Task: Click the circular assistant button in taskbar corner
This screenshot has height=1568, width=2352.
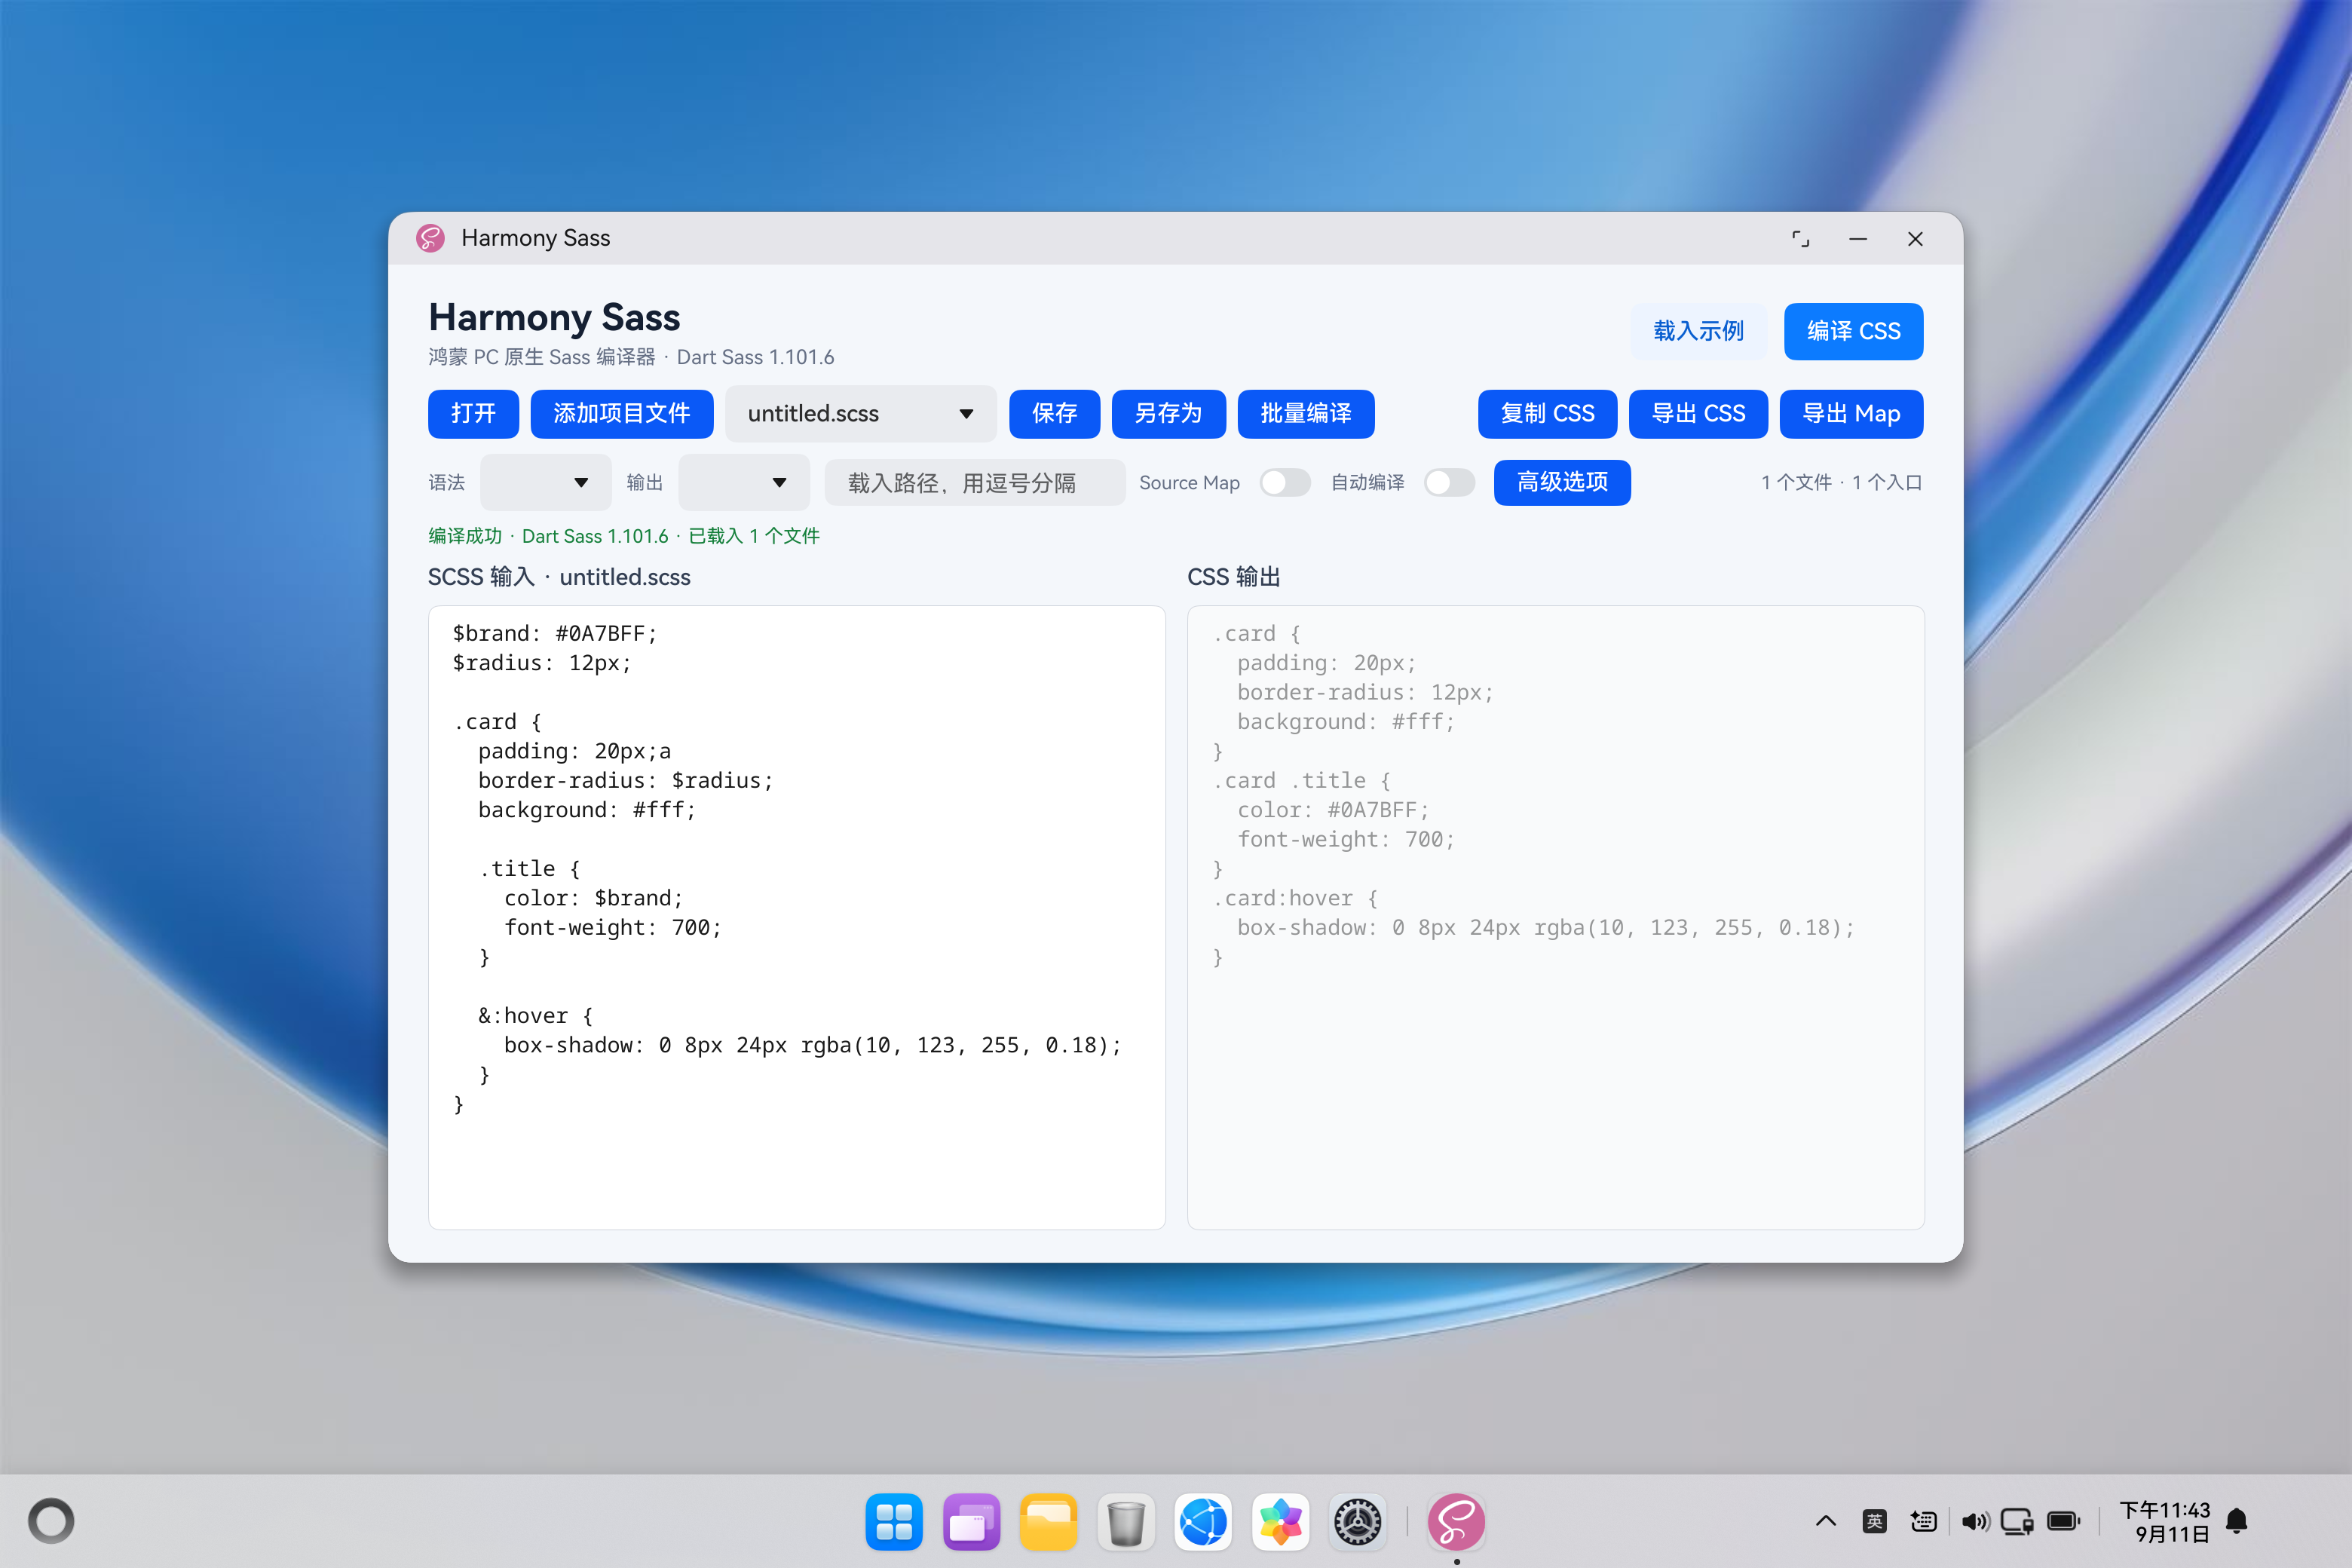Action: tap(51, 1521)
